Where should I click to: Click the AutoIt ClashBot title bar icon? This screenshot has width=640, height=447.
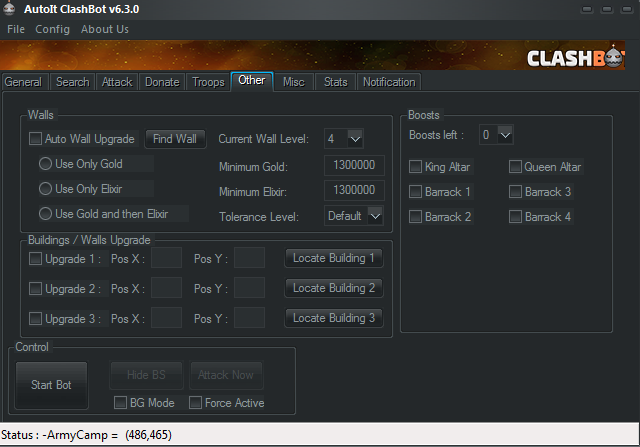pyautogui.click(x=9, y=8)
